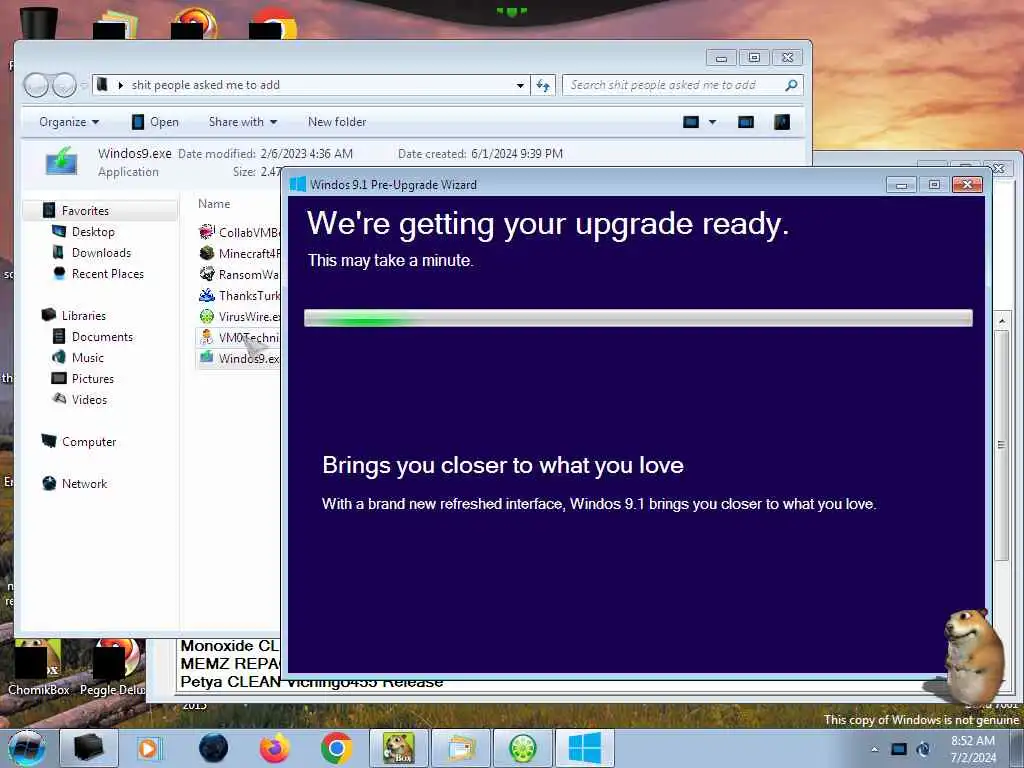Open the change view options dropdown arrow
Screen dimensions: 1024x768
[x=712, y=122]
